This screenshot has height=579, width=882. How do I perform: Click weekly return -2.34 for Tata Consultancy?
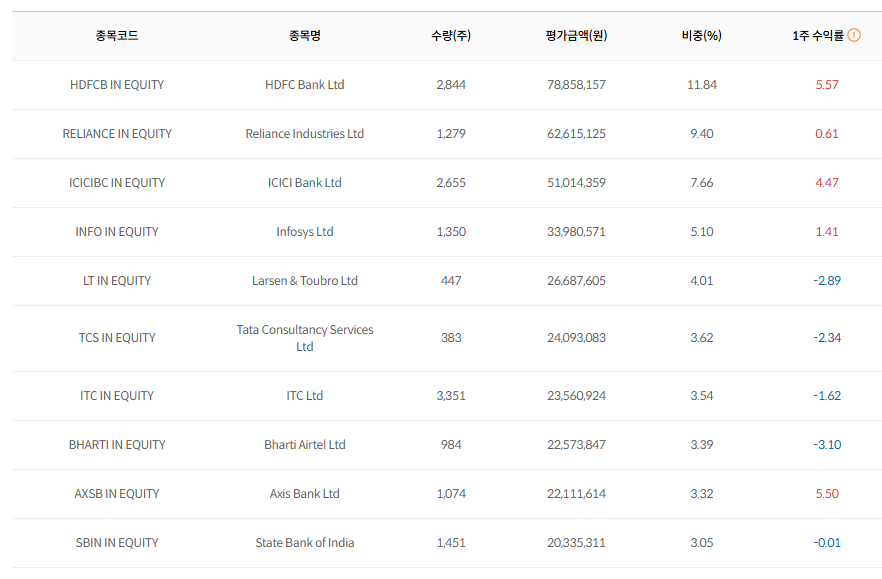827,338
